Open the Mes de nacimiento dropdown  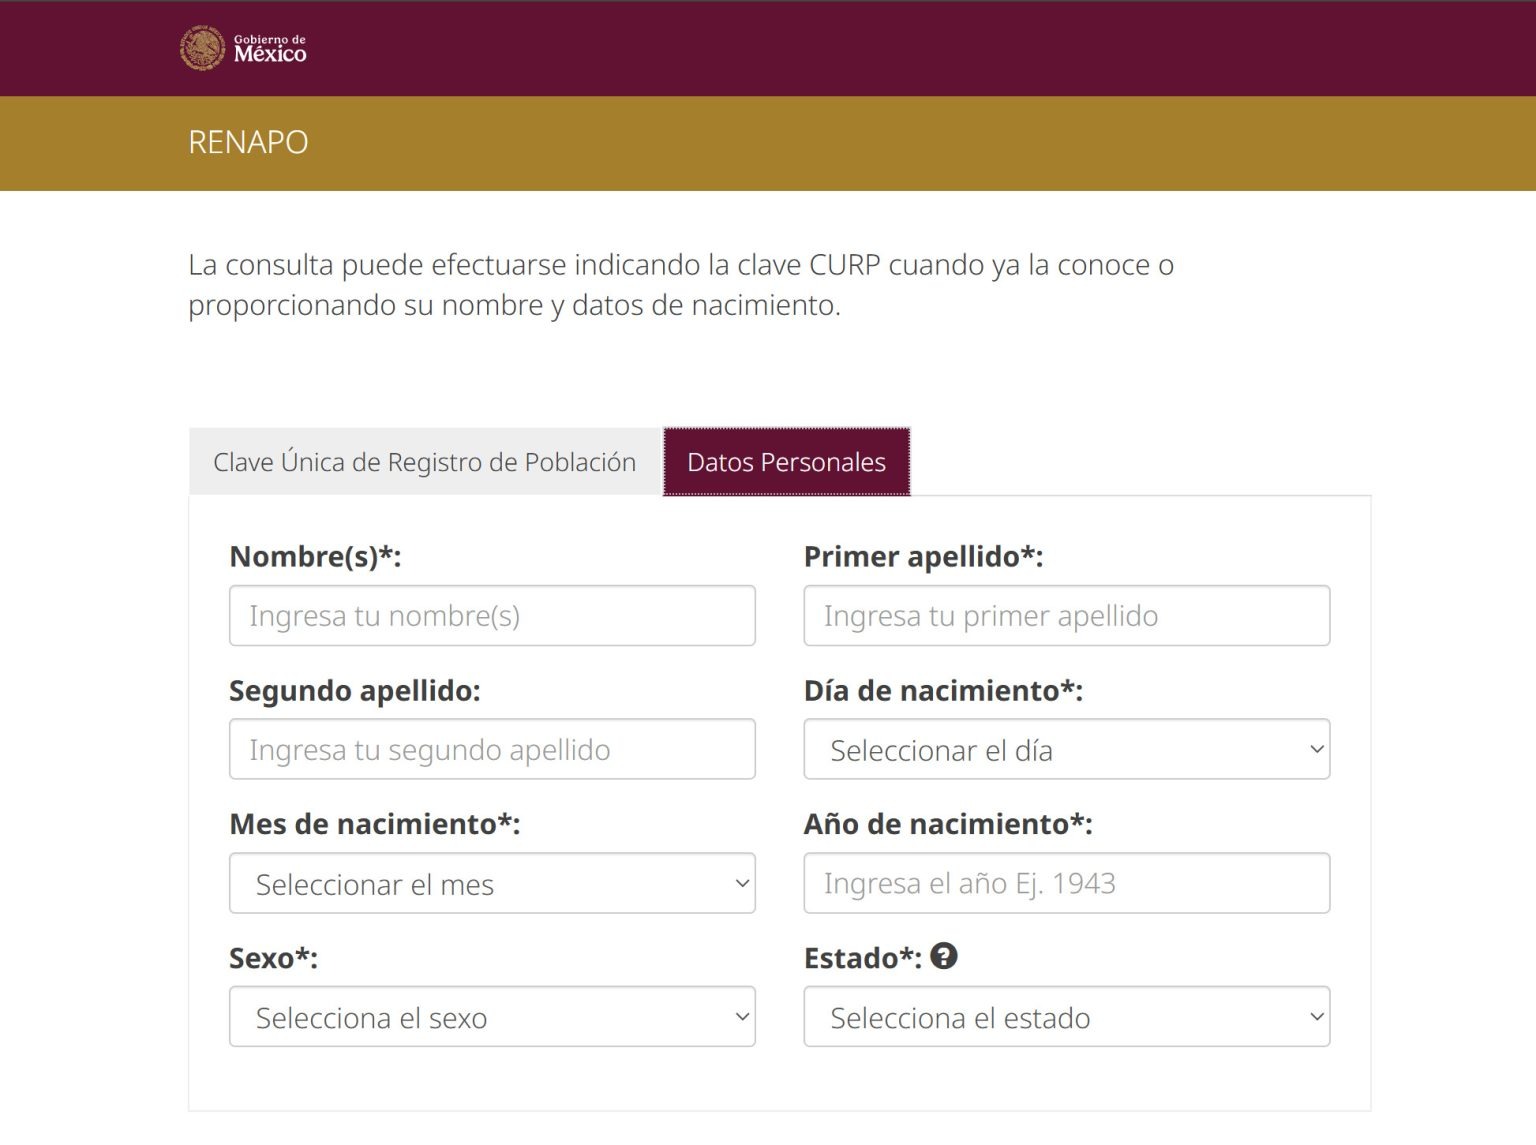click(492, 883)
